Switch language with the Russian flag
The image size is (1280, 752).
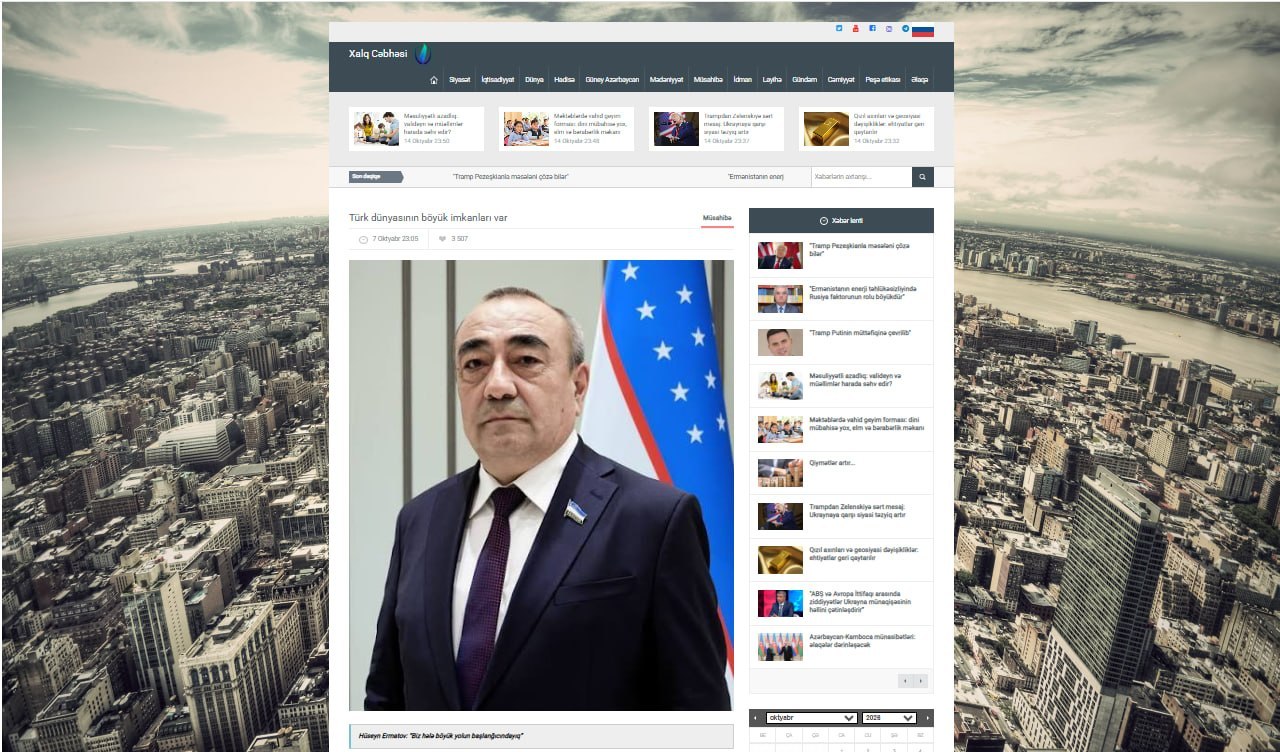click(x=923, y=30)
